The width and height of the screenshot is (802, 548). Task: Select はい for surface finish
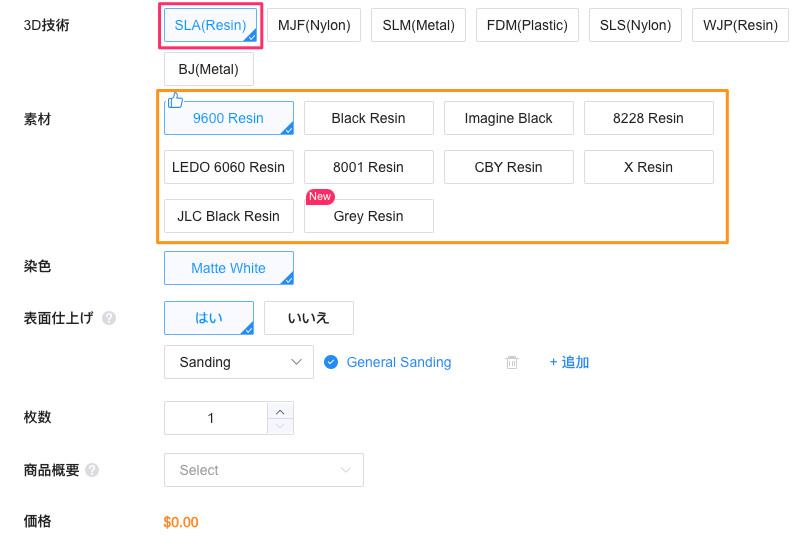(208, 318)
